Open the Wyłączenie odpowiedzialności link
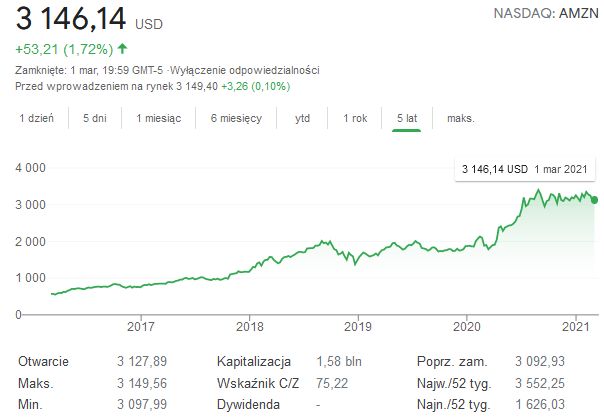 (260, 70)
